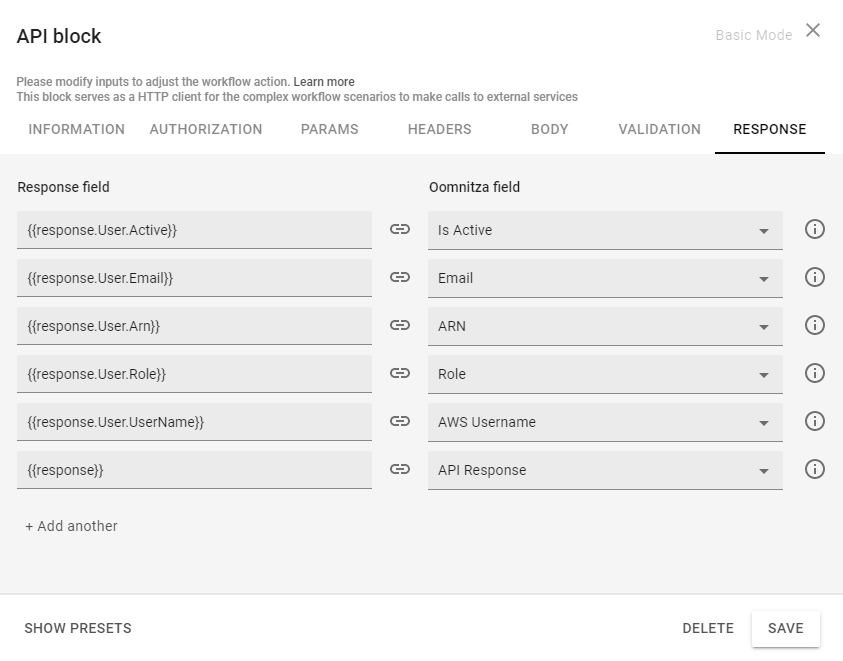Open the AUTHORIZATION tab

click(205, 129)
